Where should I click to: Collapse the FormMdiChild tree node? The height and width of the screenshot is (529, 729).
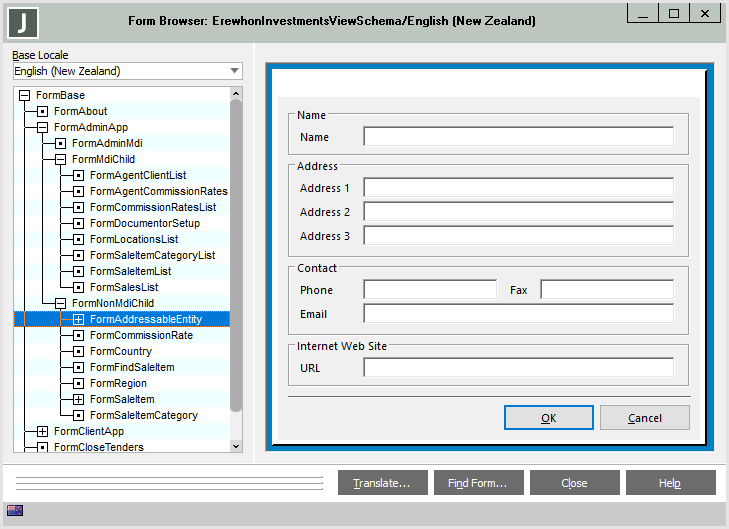[x=60, y=159]
